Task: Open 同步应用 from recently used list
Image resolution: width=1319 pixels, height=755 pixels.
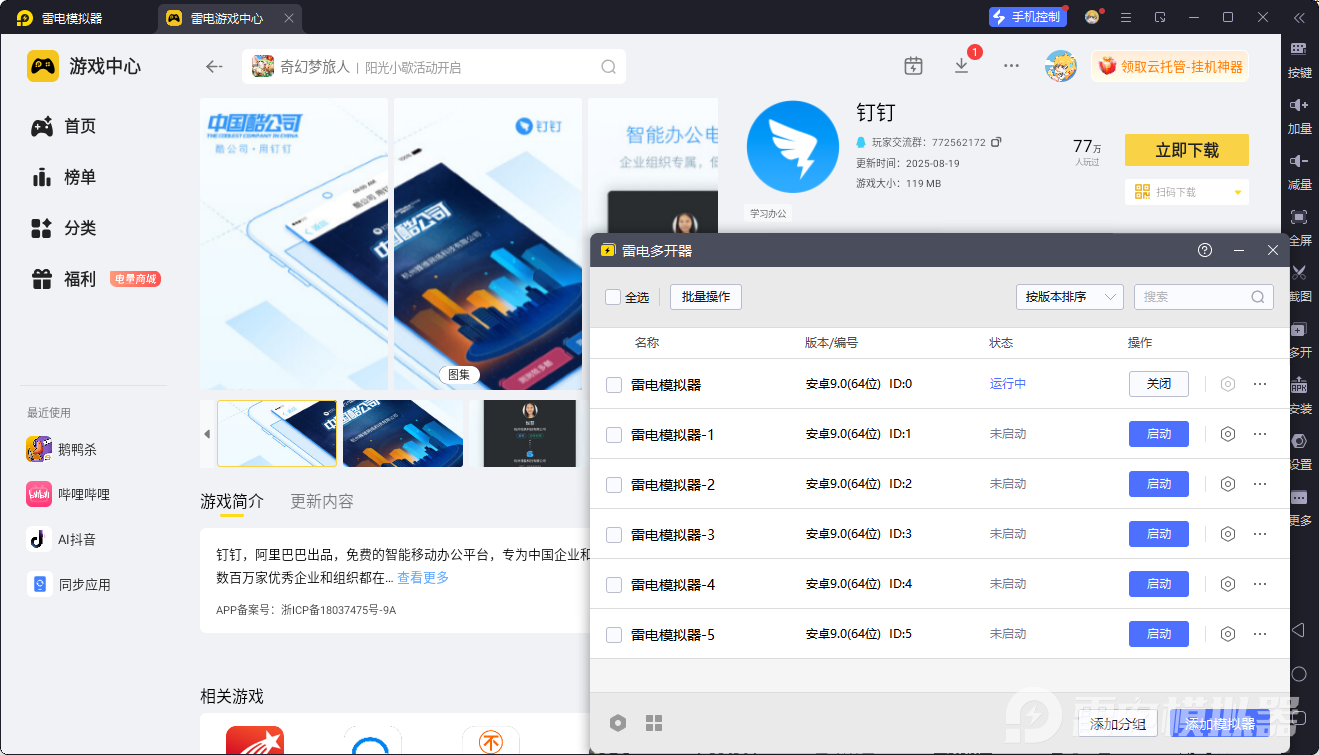Action: 68,584
